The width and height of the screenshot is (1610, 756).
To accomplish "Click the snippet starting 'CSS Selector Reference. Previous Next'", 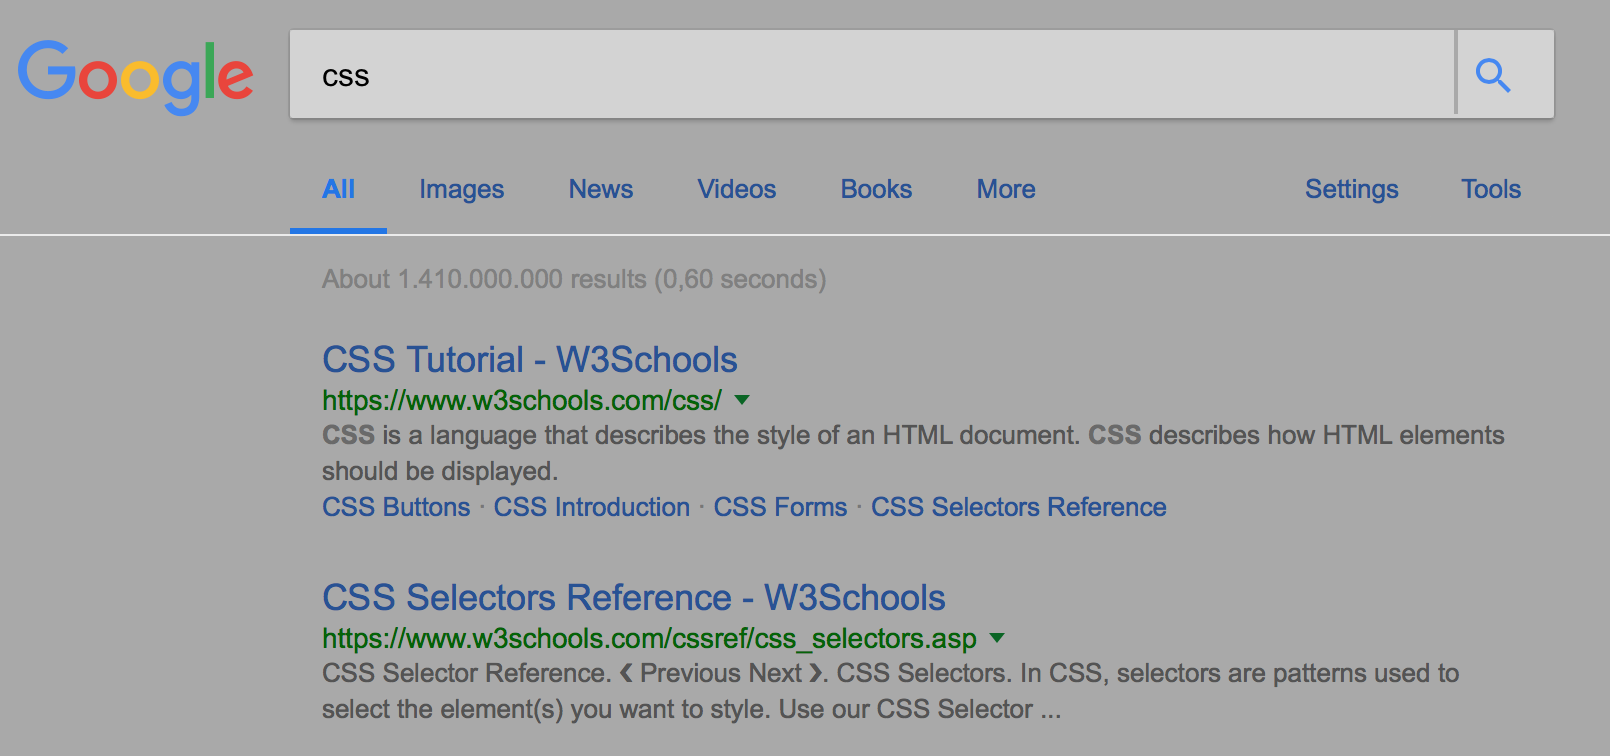I will tap(890, 691).
